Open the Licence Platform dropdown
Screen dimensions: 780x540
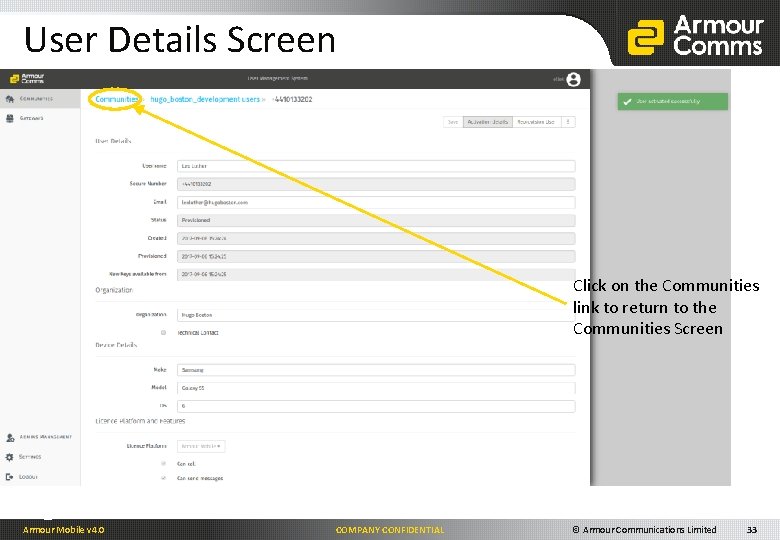(201, 446)
